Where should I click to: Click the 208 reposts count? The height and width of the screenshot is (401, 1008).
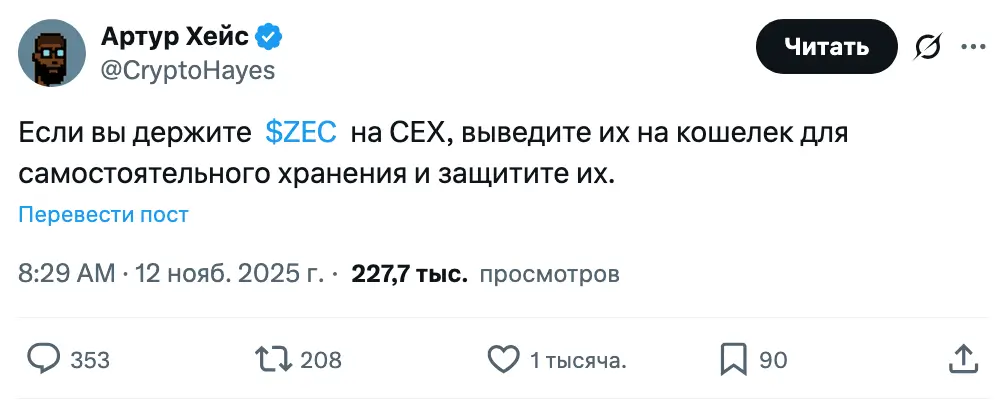[321, 360]
